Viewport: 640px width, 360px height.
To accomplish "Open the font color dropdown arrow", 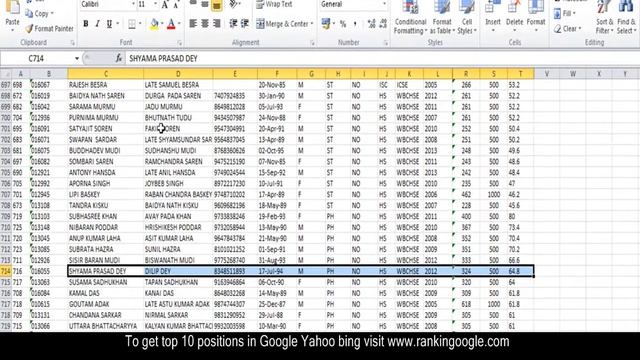I will click(179, 24).
